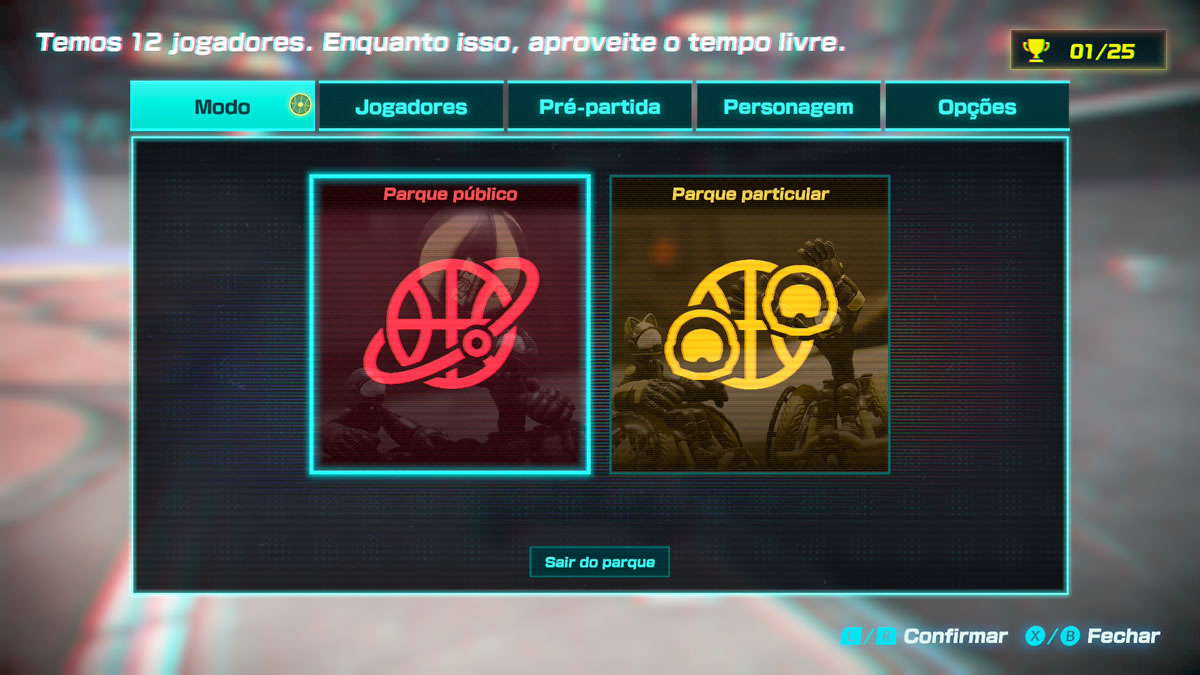The height and width of the screenshot is (675, 1200).
Task: Switch to the Pré-partida tab
Action: pyautogui.click(x=600, y=106)
